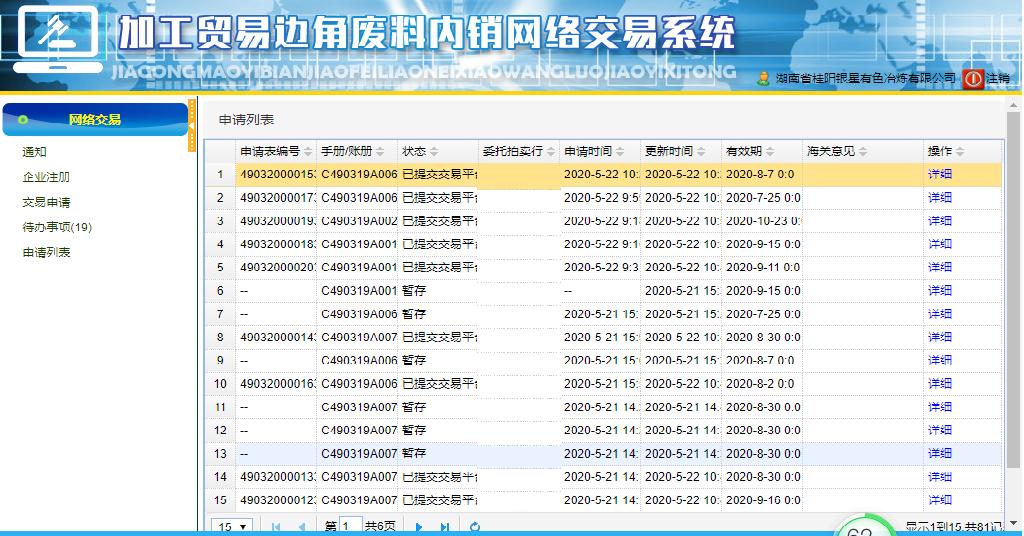This screenshot has height=536, width=1024.
Task: Sort by 有效期 column arrows
Action: [x=770, y=151]
